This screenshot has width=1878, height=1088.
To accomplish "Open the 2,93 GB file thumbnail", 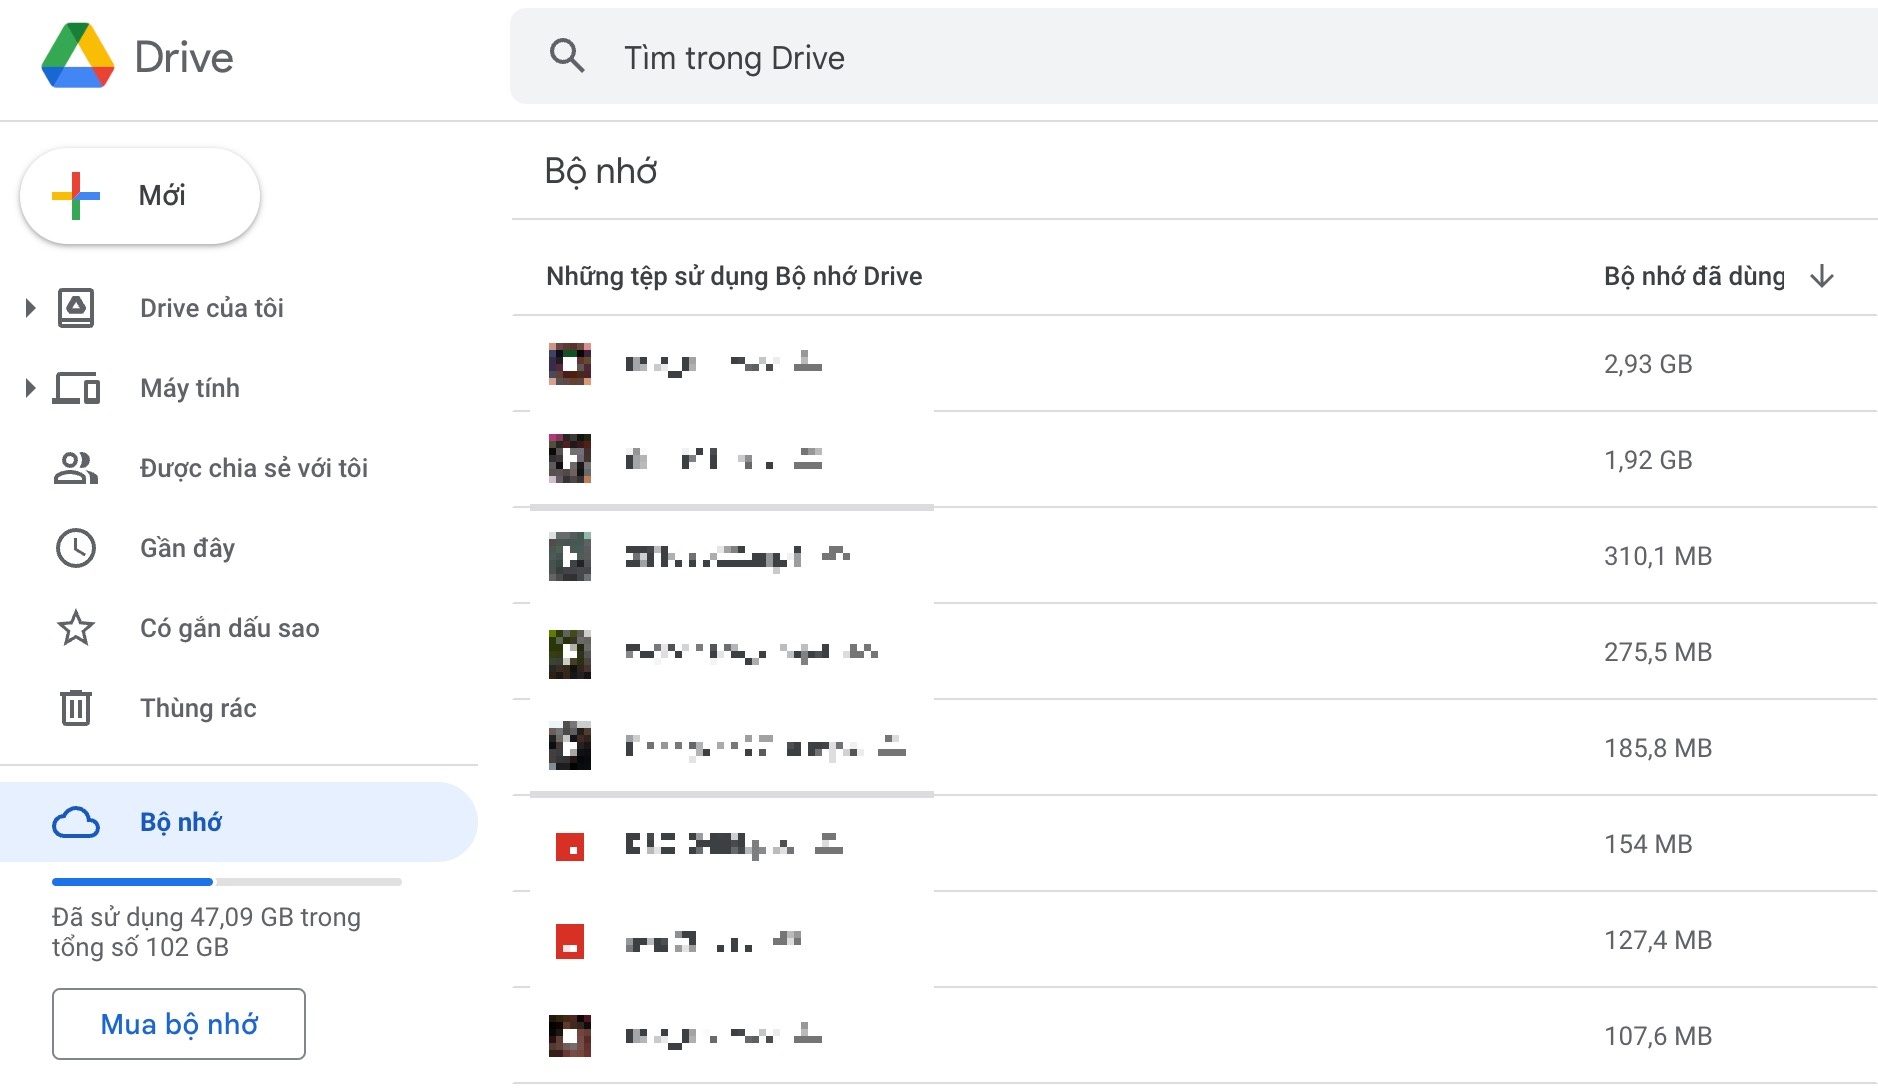I will 568,363.
